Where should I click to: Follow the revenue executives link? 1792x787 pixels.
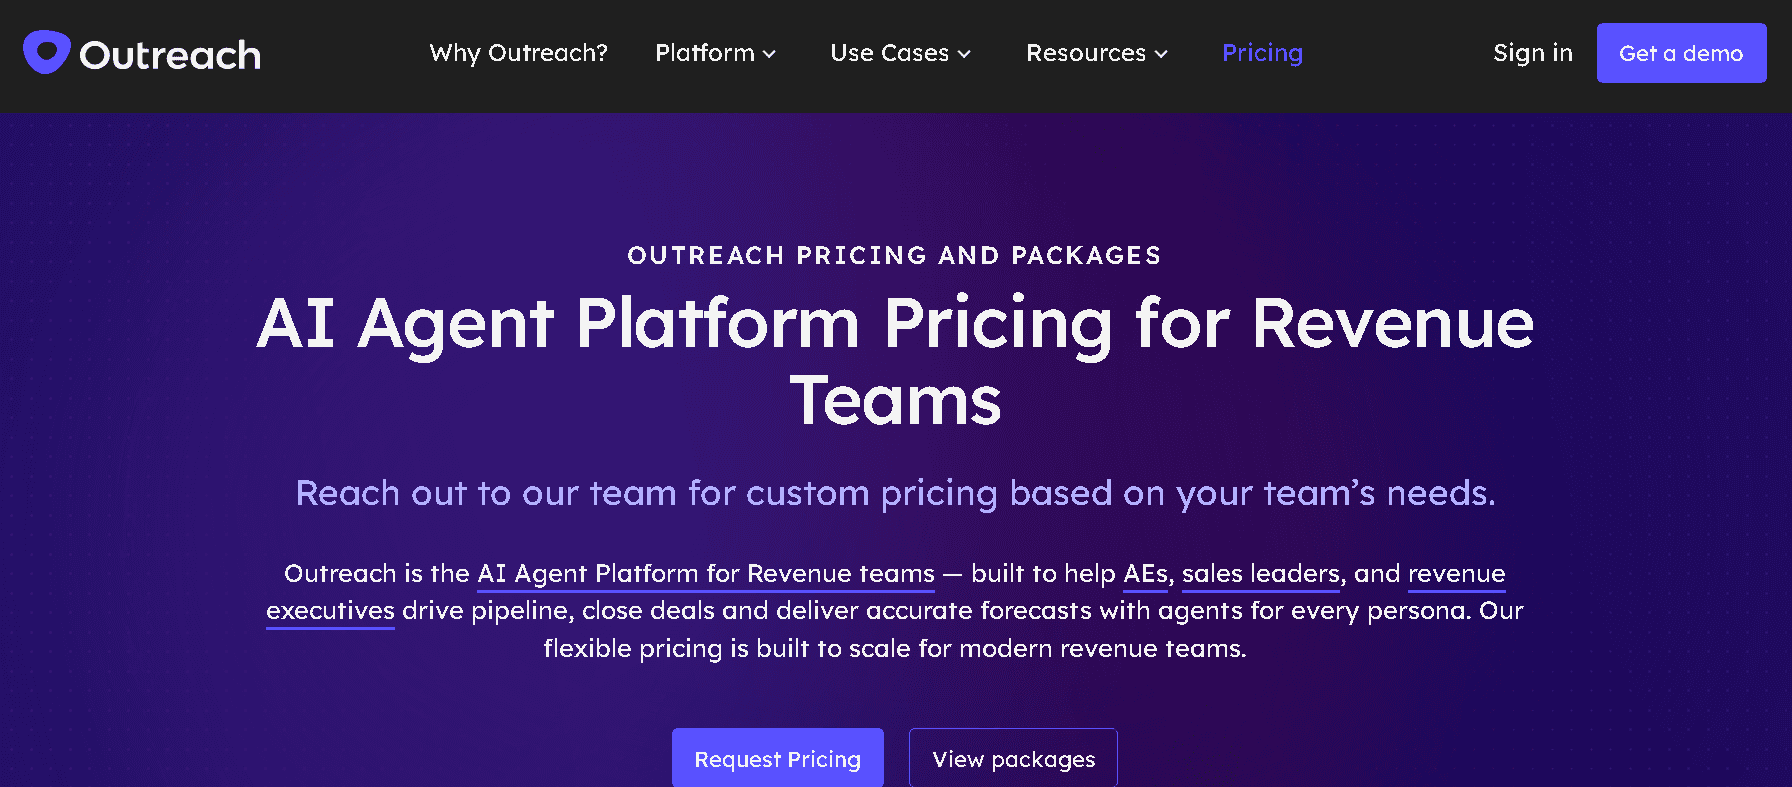[1457, 574]
